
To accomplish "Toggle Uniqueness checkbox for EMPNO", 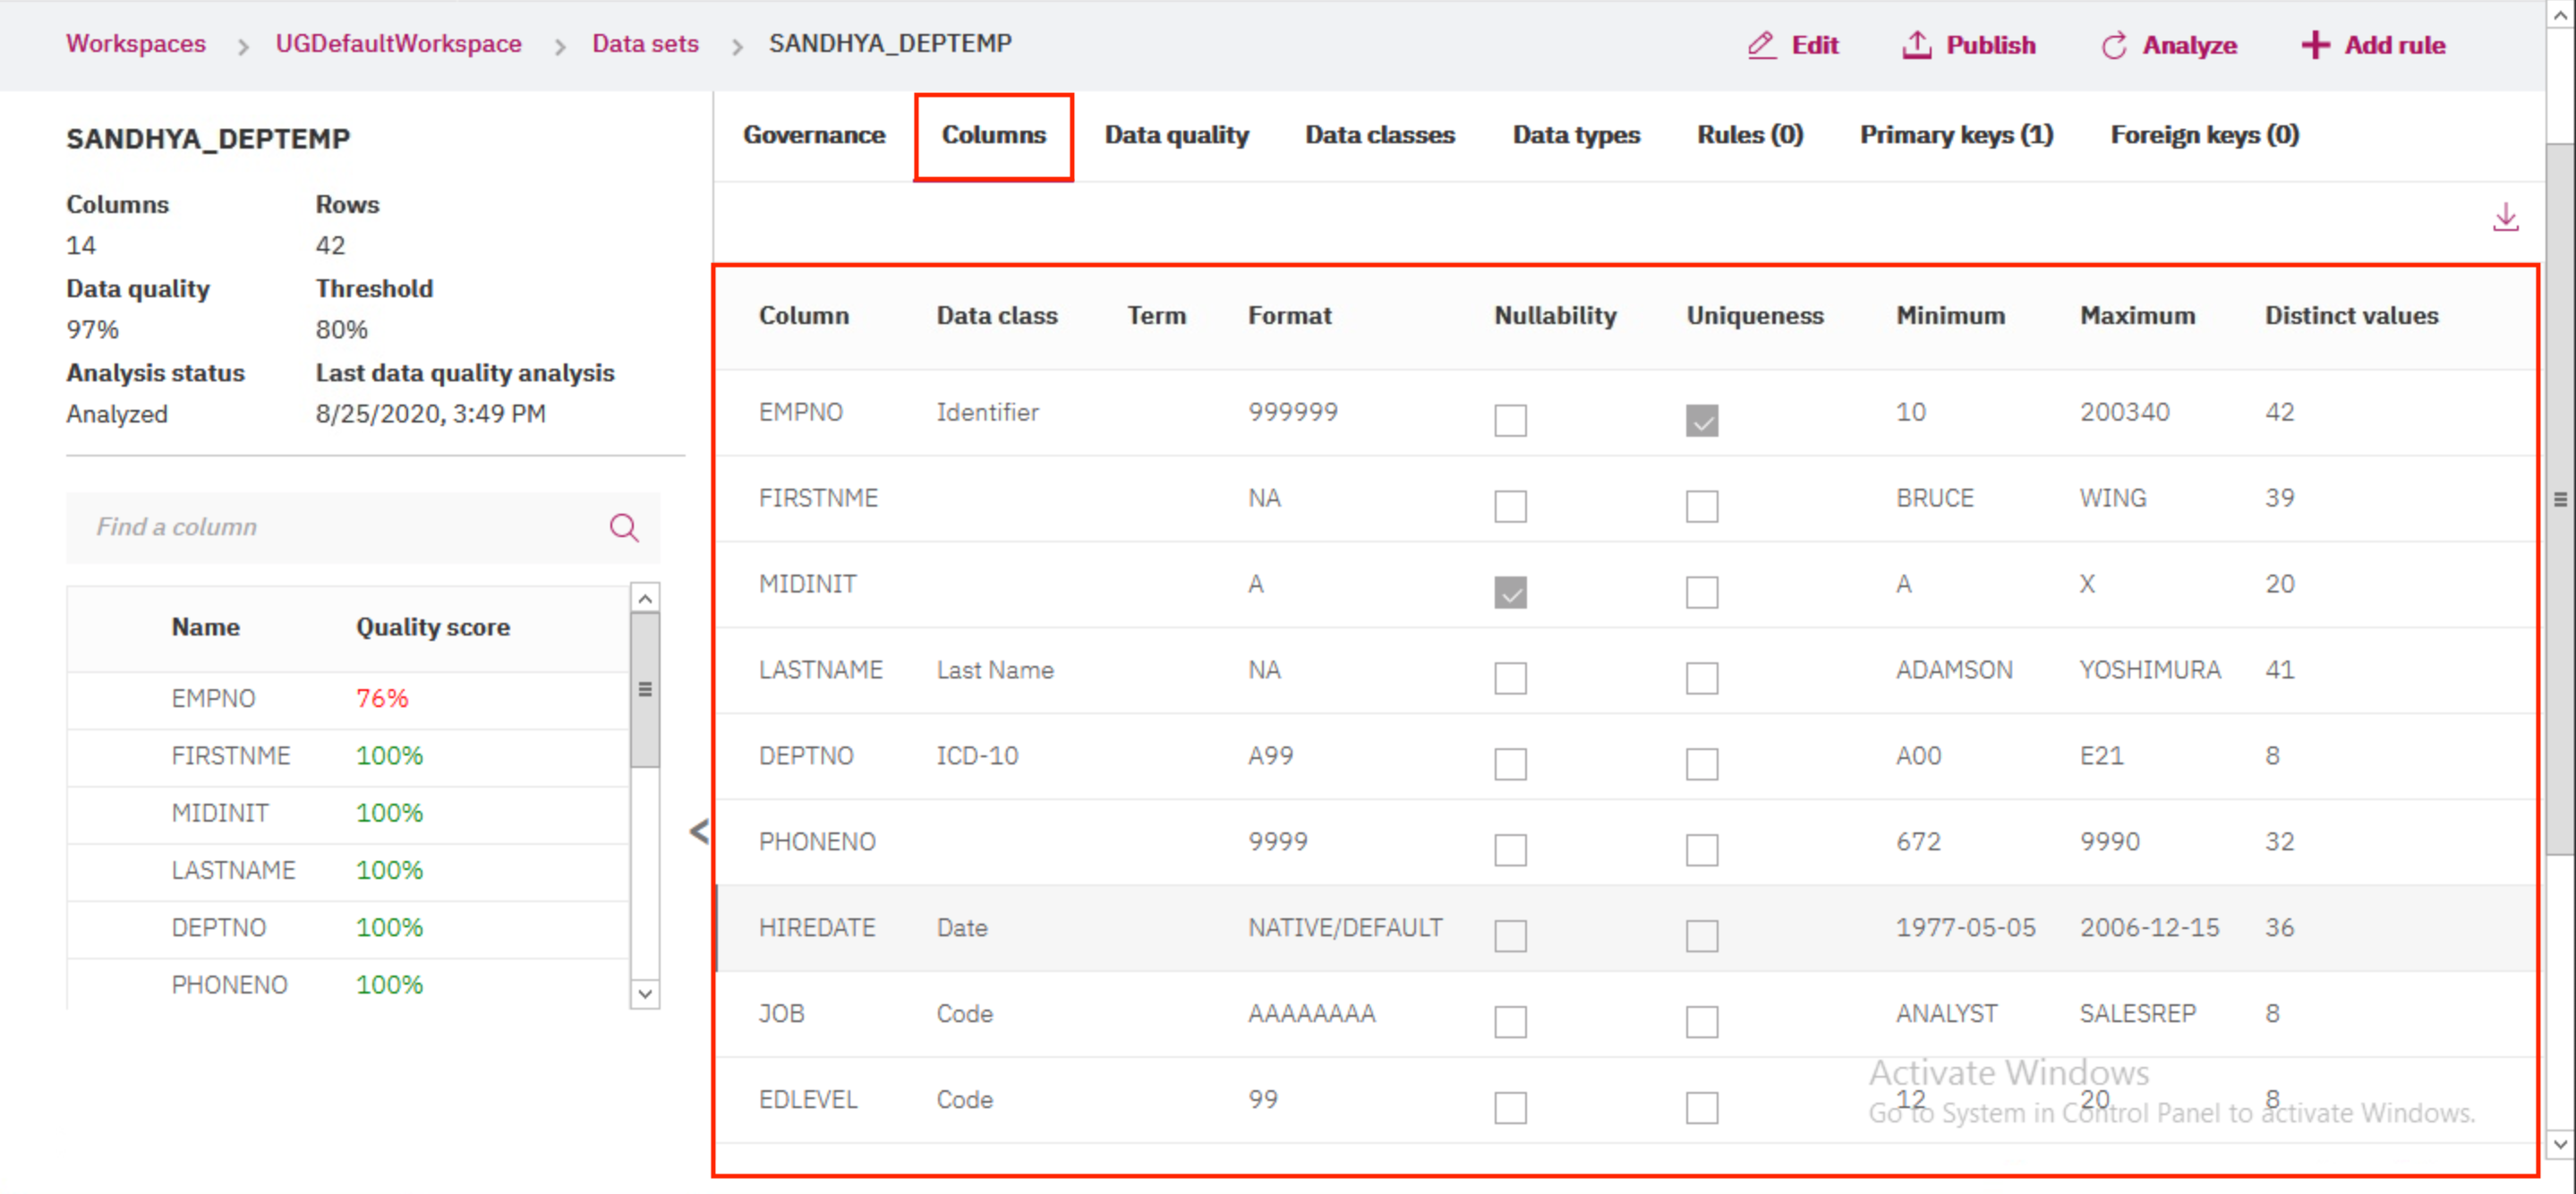I will pyautogui.click(x=1701, y=420).
